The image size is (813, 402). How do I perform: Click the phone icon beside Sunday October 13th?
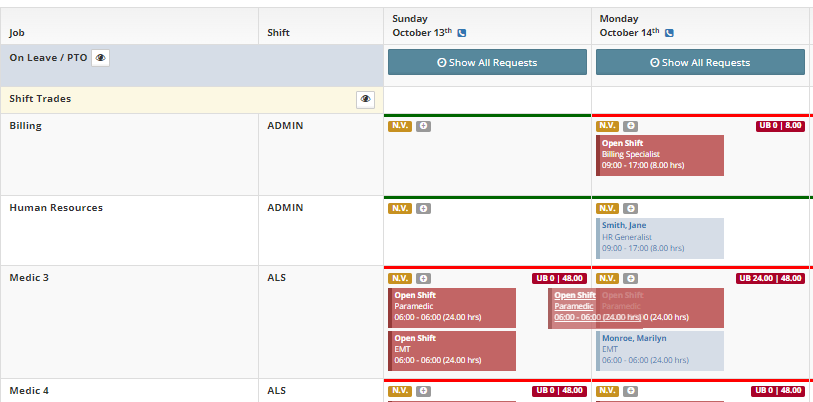pyautogui.click(x=462, y=32)
